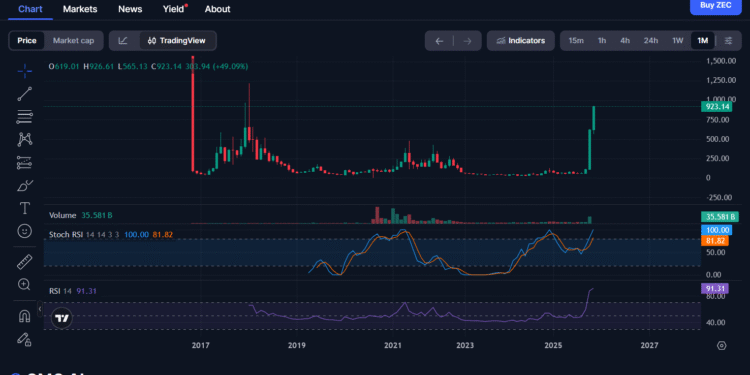Open chart settings gear at bottom right
The height and width of the screenshot is (375, 750).
coord(722,345)
